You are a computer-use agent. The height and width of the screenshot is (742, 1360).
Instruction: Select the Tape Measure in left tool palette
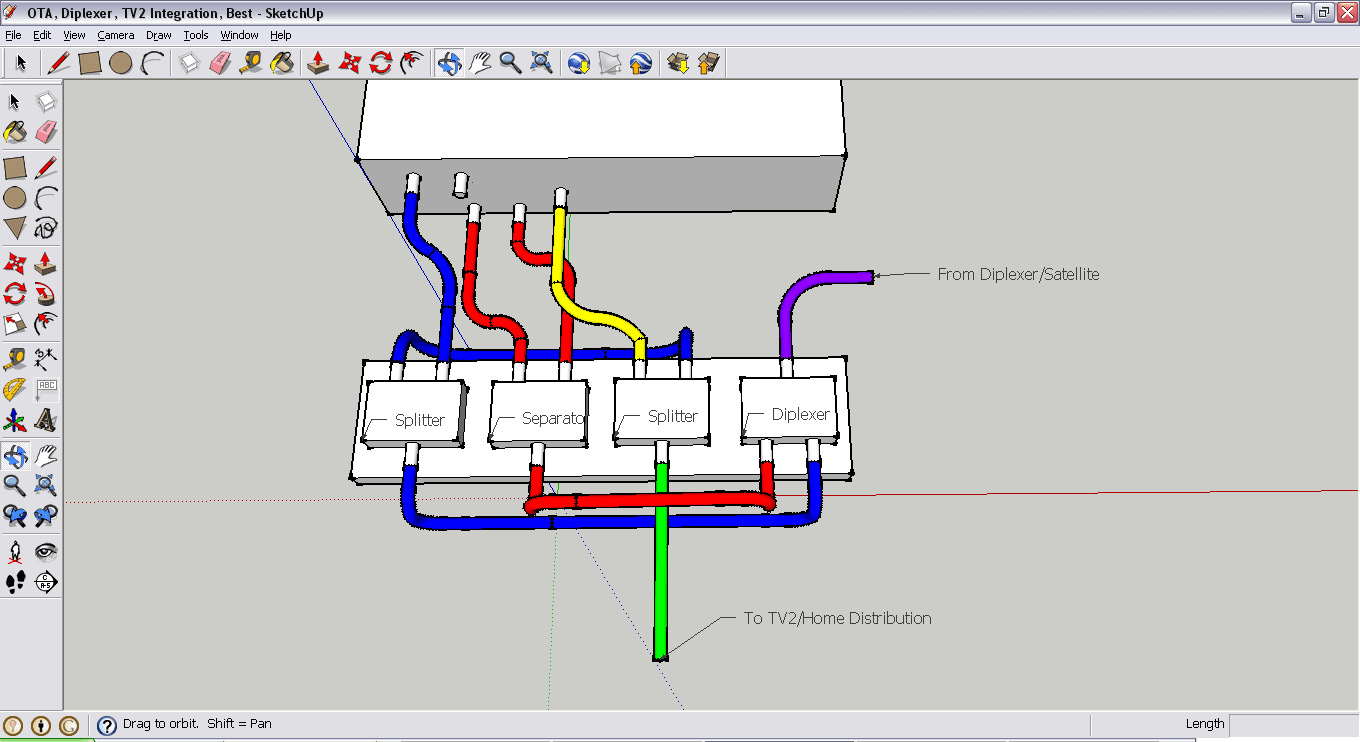click(x=15, y=358)
